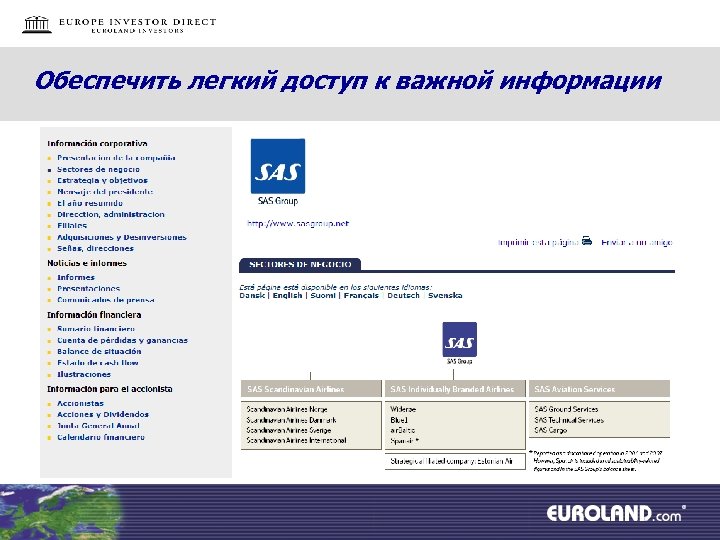Viewport: 720px width, 540px height.
Task: Click airBaltic in Branded Airlines list
Action: click(403, 430)
